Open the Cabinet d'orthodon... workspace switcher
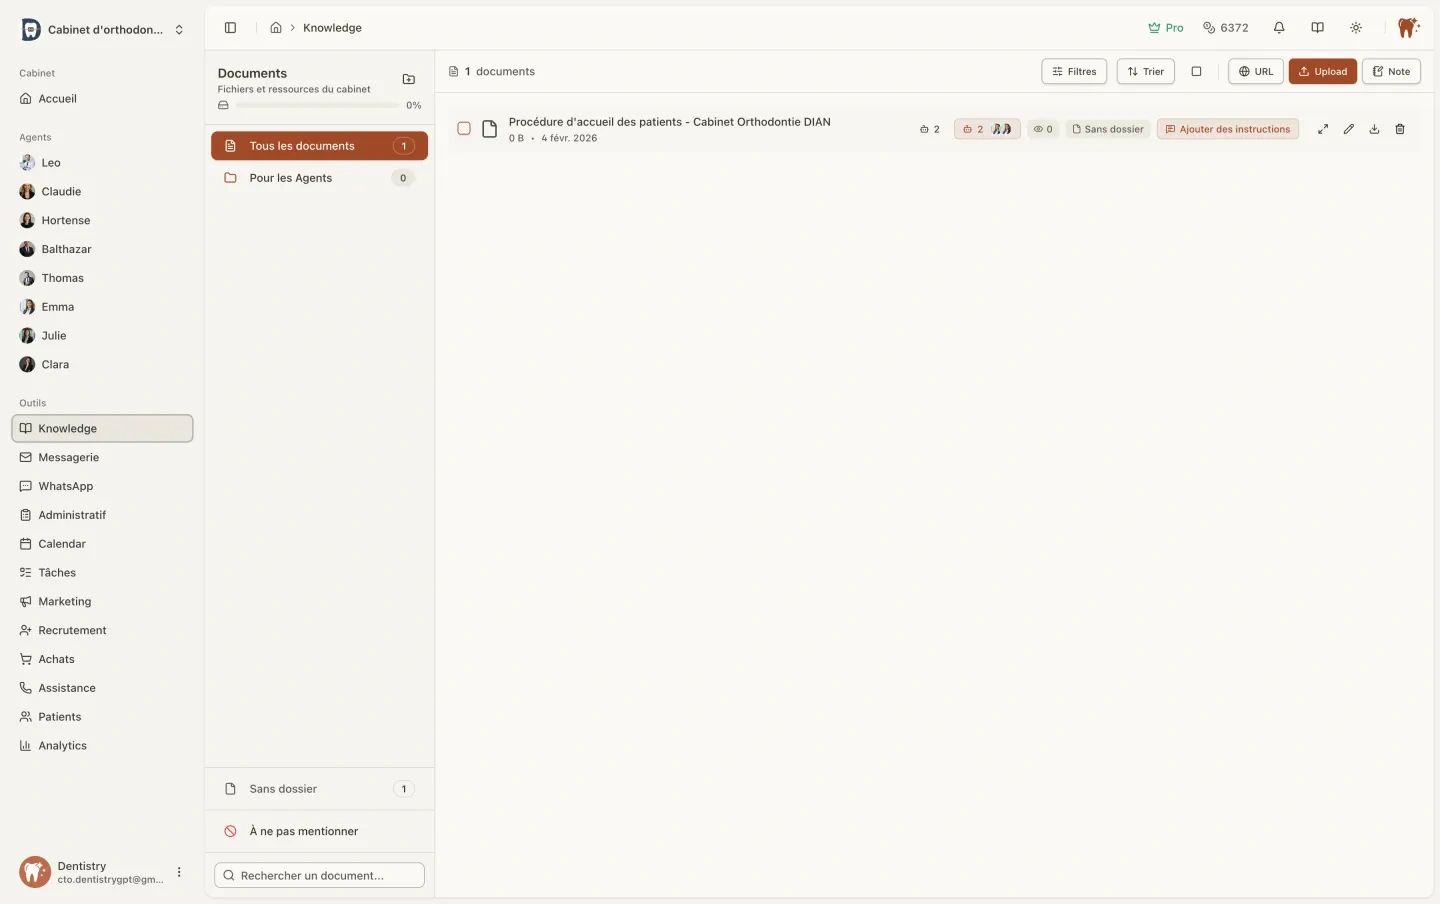 pyautogui.click(x=103, y=30)
